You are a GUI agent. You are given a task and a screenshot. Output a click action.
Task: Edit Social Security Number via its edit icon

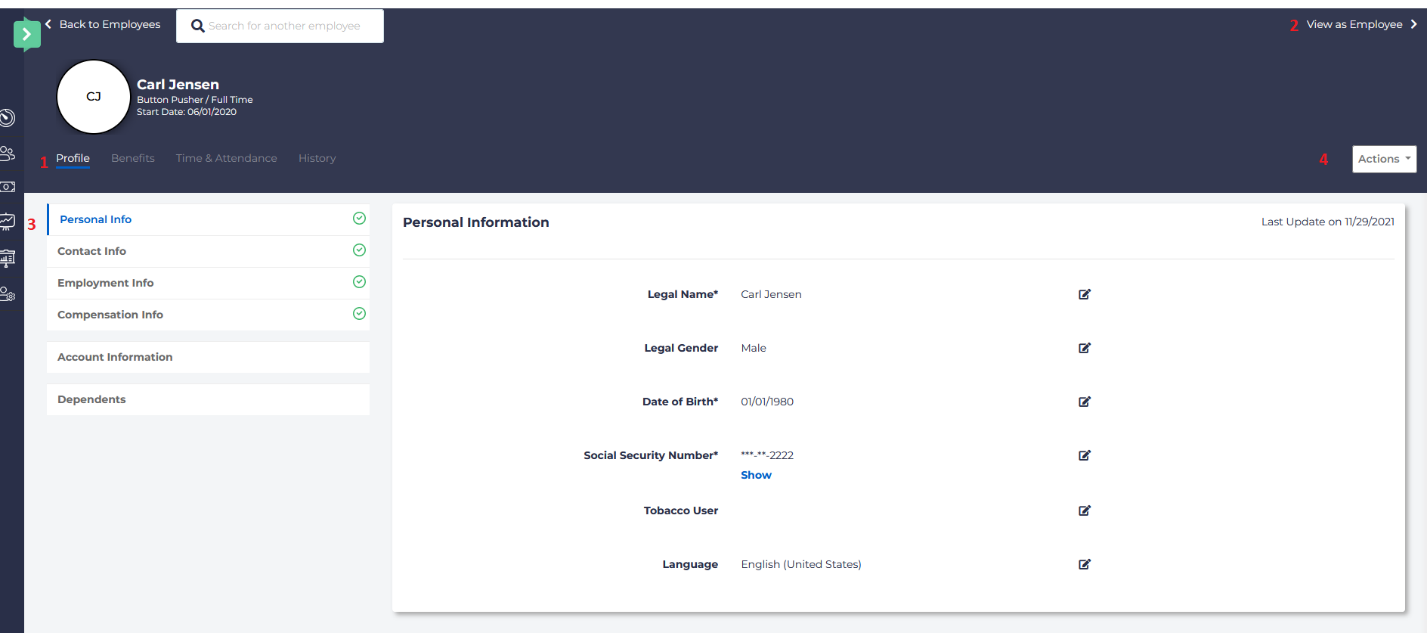(1084, 455)
